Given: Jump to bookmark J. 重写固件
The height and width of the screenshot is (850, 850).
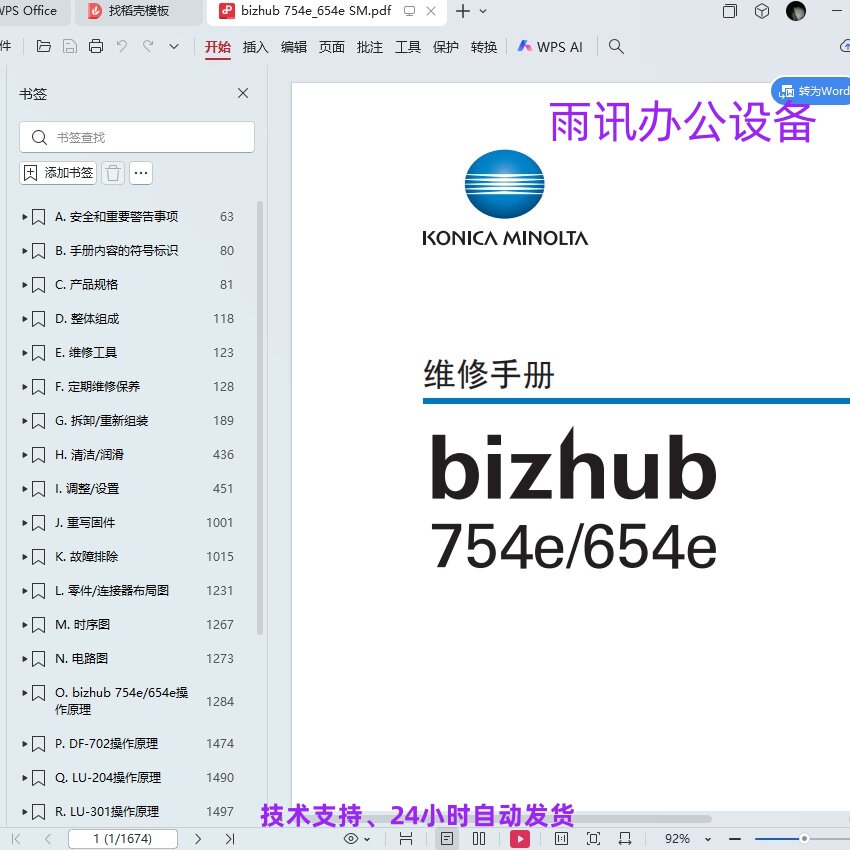Looking at the screenshot, I should click(x=85, y=523).
